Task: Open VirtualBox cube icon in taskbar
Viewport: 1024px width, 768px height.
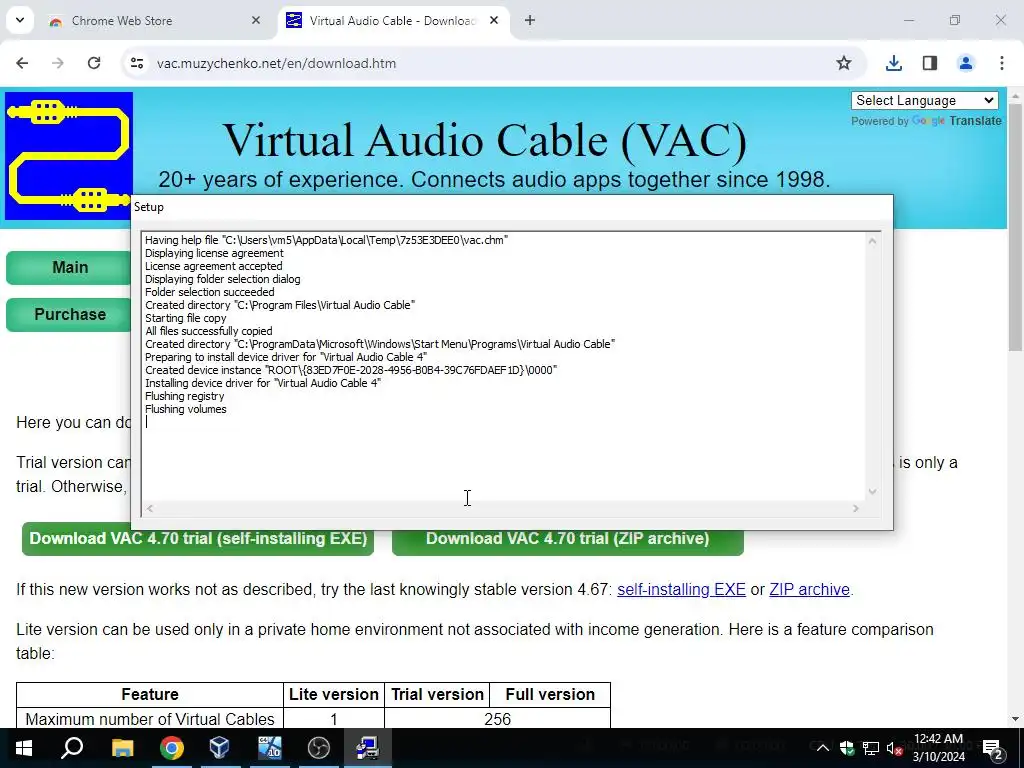Action: (x=219, y=748)
